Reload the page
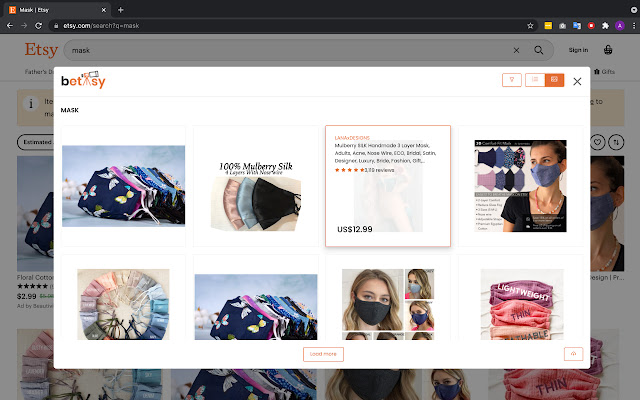Screen dimensions: 640x400 click(38, 25)
